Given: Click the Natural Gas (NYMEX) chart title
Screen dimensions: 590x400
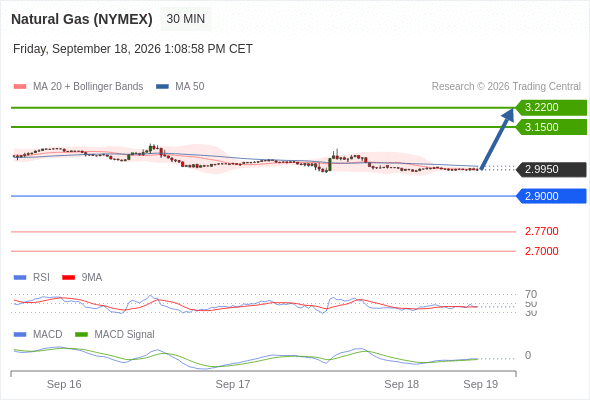Looking at the screenshot, I should 82,19.
